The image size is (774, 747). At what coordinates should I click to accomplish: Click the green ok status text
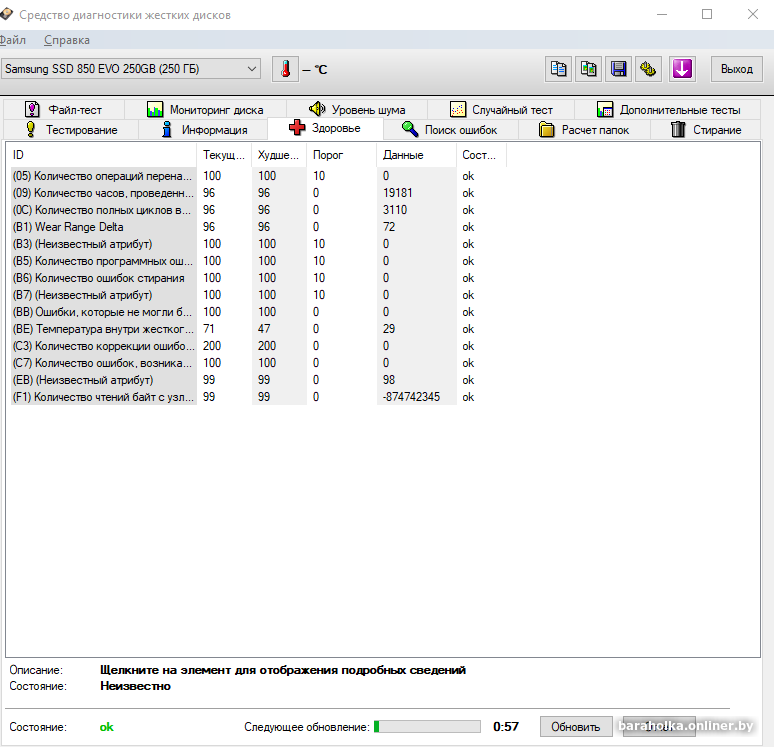pyautogui.click(x=106, y=727)
